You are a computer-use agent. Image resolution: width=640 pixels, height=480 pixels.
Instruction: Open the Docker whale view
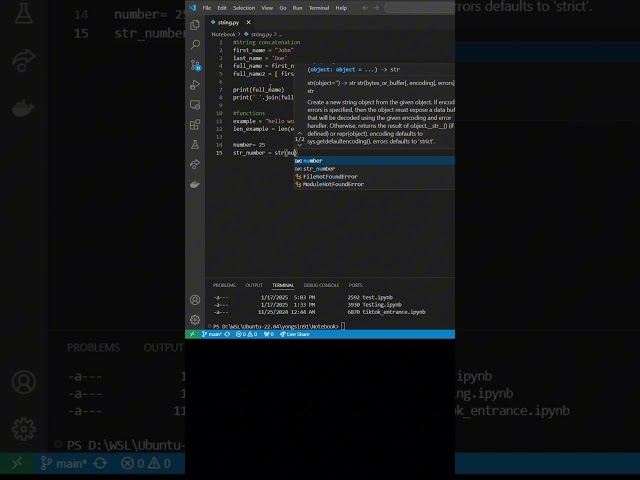coord(195,184)
